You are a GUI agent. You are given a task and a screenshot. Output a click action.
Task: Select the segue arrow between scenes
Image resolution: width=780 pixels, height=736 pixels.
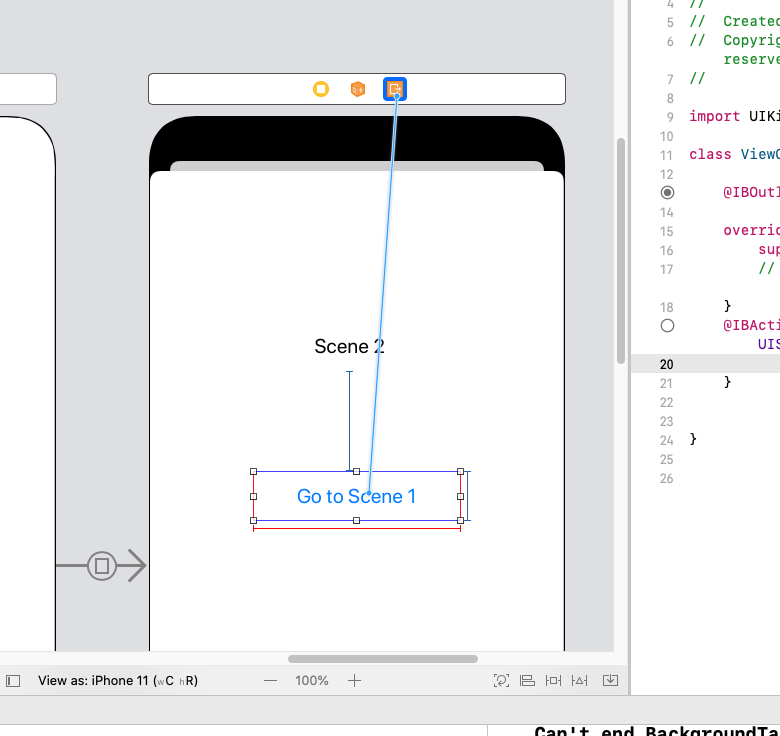(102, 566)
